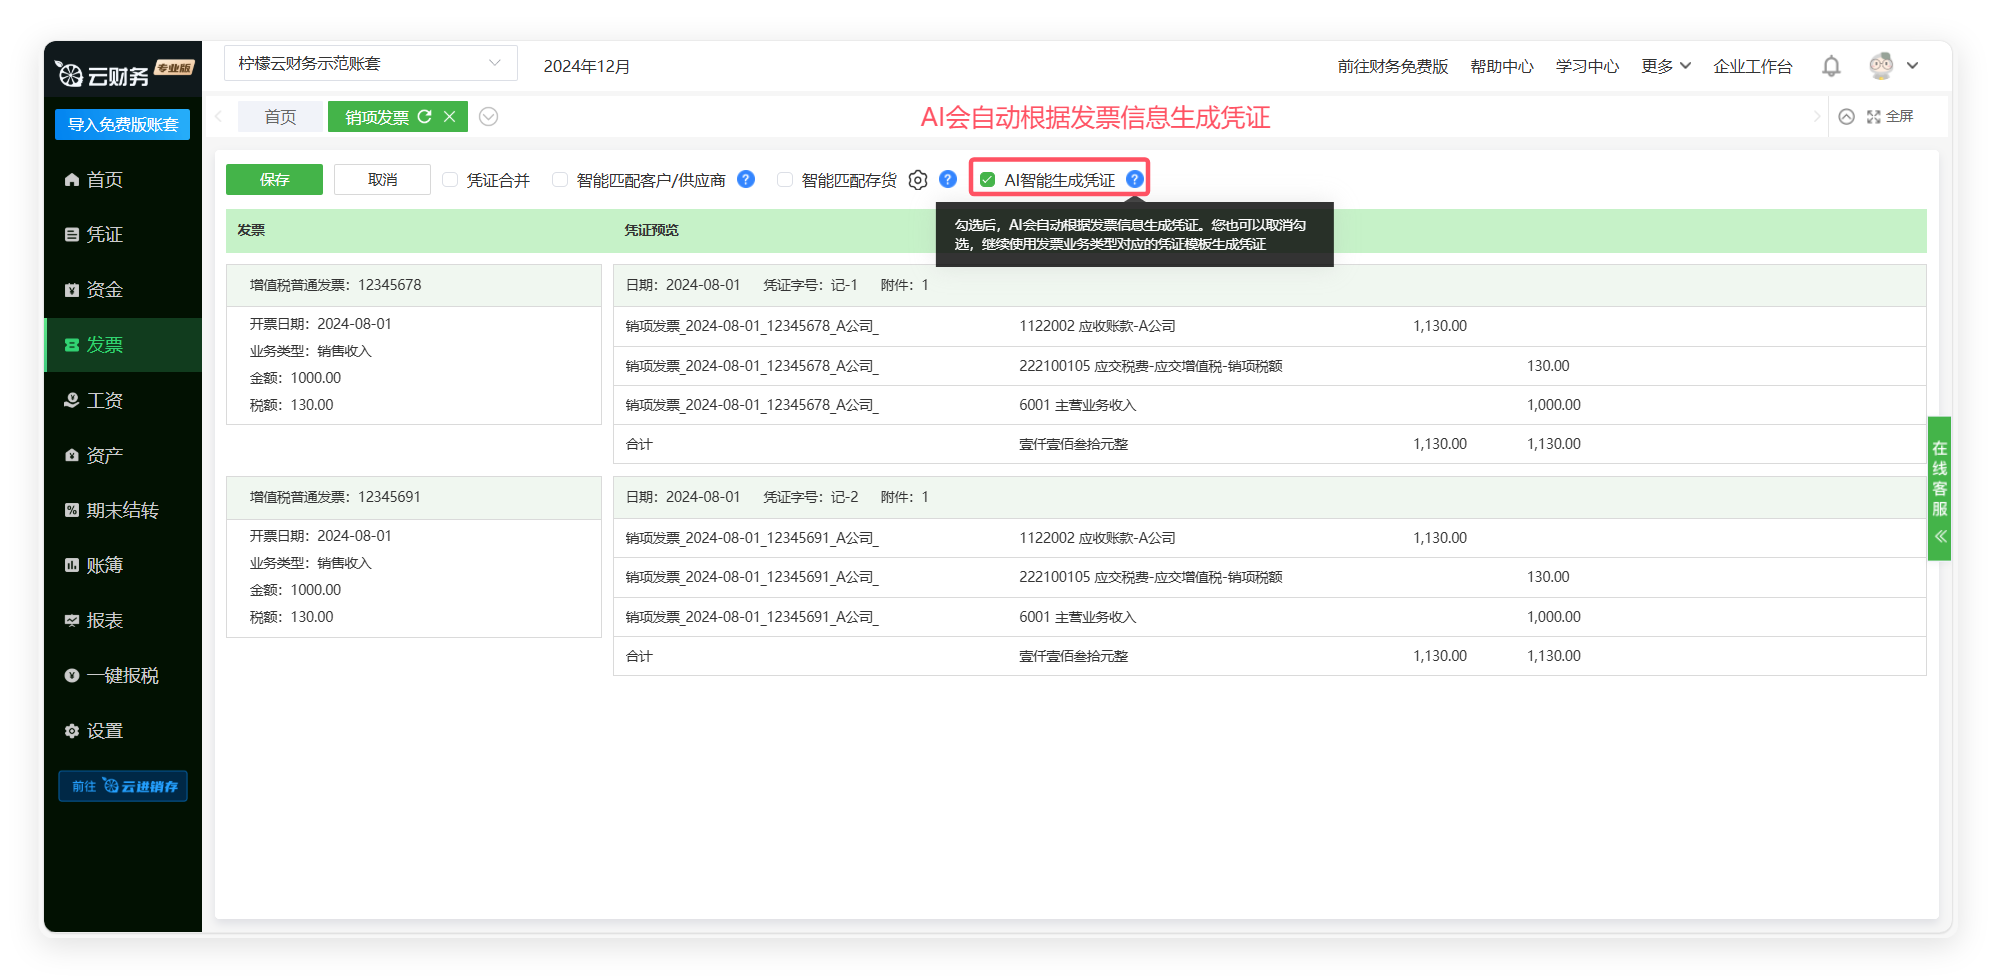Refresh the 销项发票 tab

(x=425, y=117)
